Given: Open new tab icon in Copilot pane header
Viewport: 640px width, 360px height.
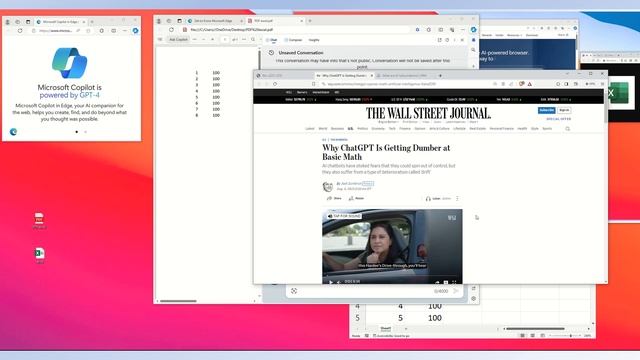Looking at the screenshot, I should 440,40.
